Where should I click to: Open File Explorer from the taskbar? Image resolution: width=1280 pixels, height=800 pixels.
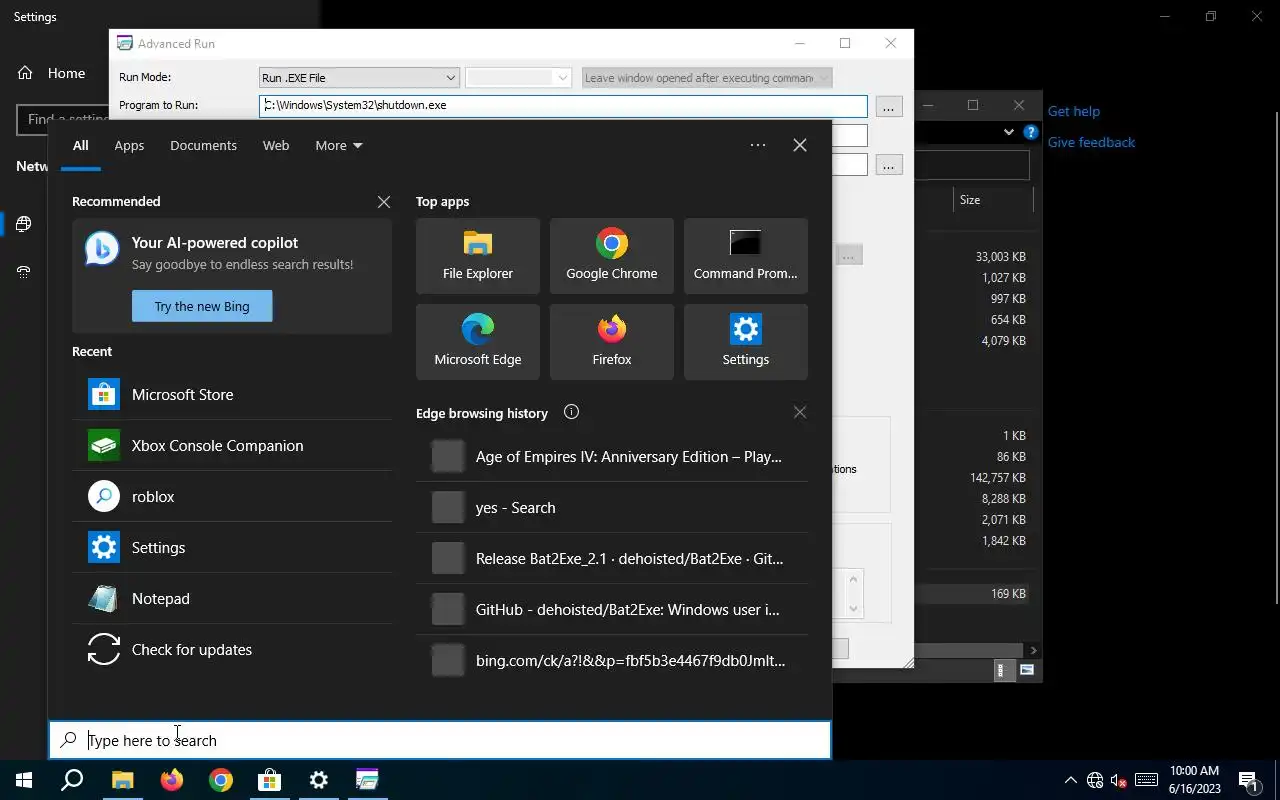point(122,780)
